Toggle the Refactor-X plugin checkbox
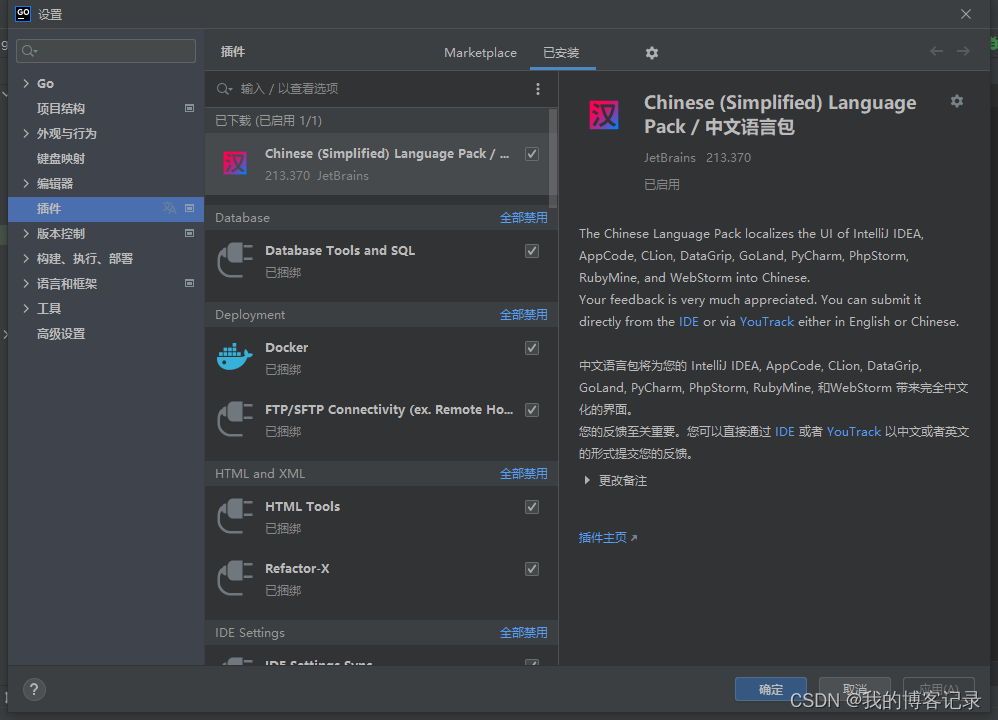The height and width of the screenshot is (720, 998). tap(532, 569)
